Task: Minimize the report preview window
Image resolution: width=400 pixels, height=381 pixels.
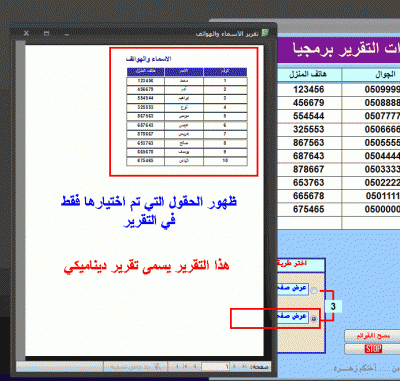Action: click(67, 34)
